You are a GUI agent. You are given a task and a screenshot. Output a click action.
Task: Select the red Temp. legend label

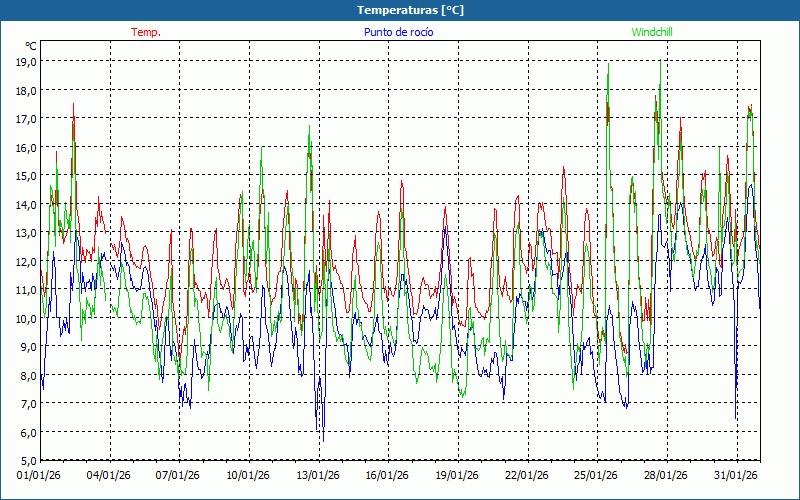(146, 32)
